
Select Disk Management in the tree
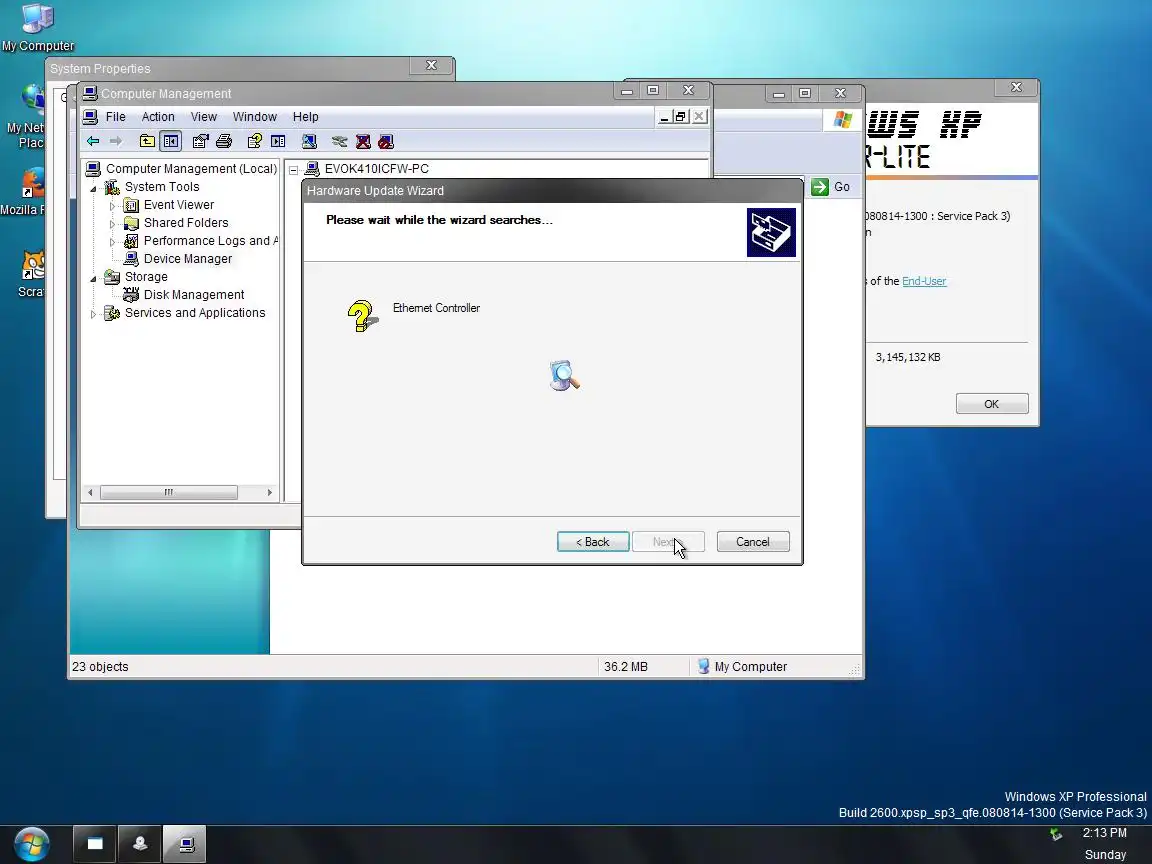194,295
